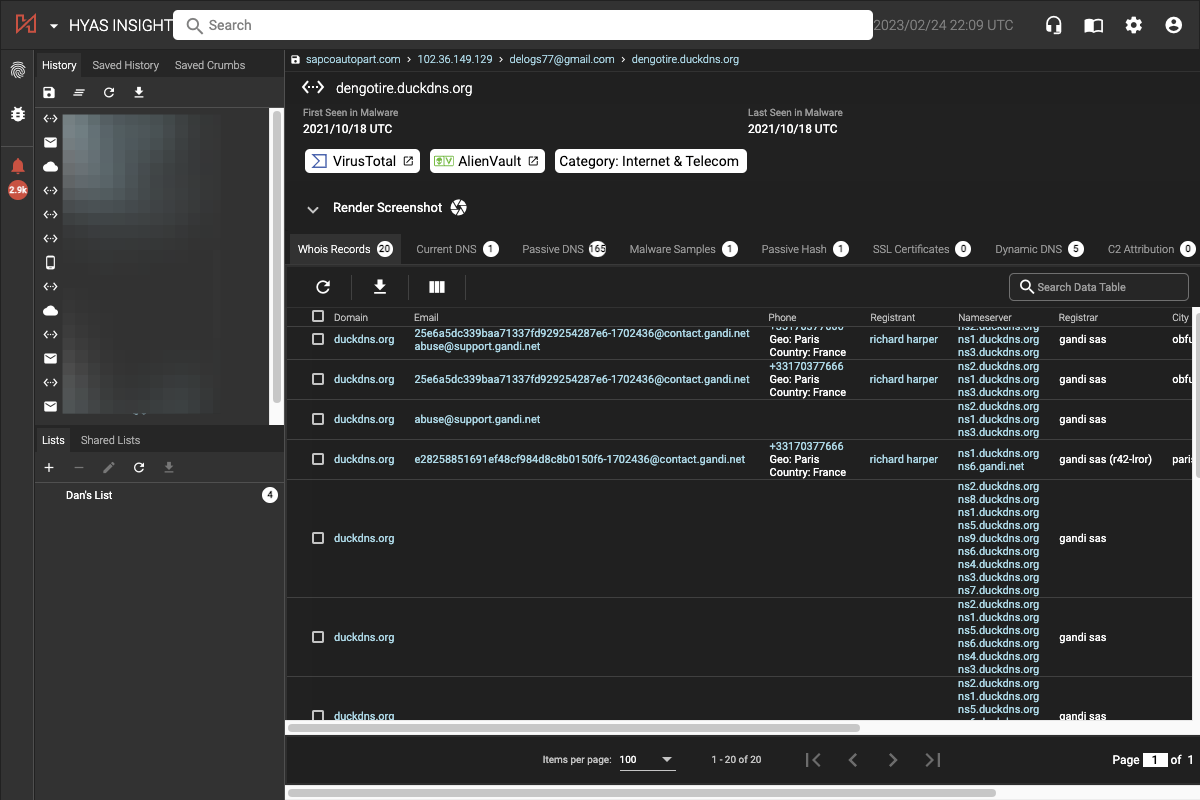This screenshot has width=1200, height=800.
Task: Click the red alert bell showing 2.9k notifications
Action: coord(17,170)
